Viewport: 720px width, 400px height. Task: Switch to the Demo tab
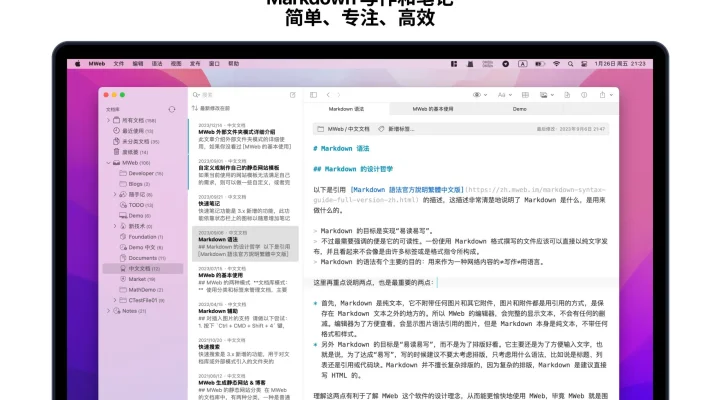(519, 109)
